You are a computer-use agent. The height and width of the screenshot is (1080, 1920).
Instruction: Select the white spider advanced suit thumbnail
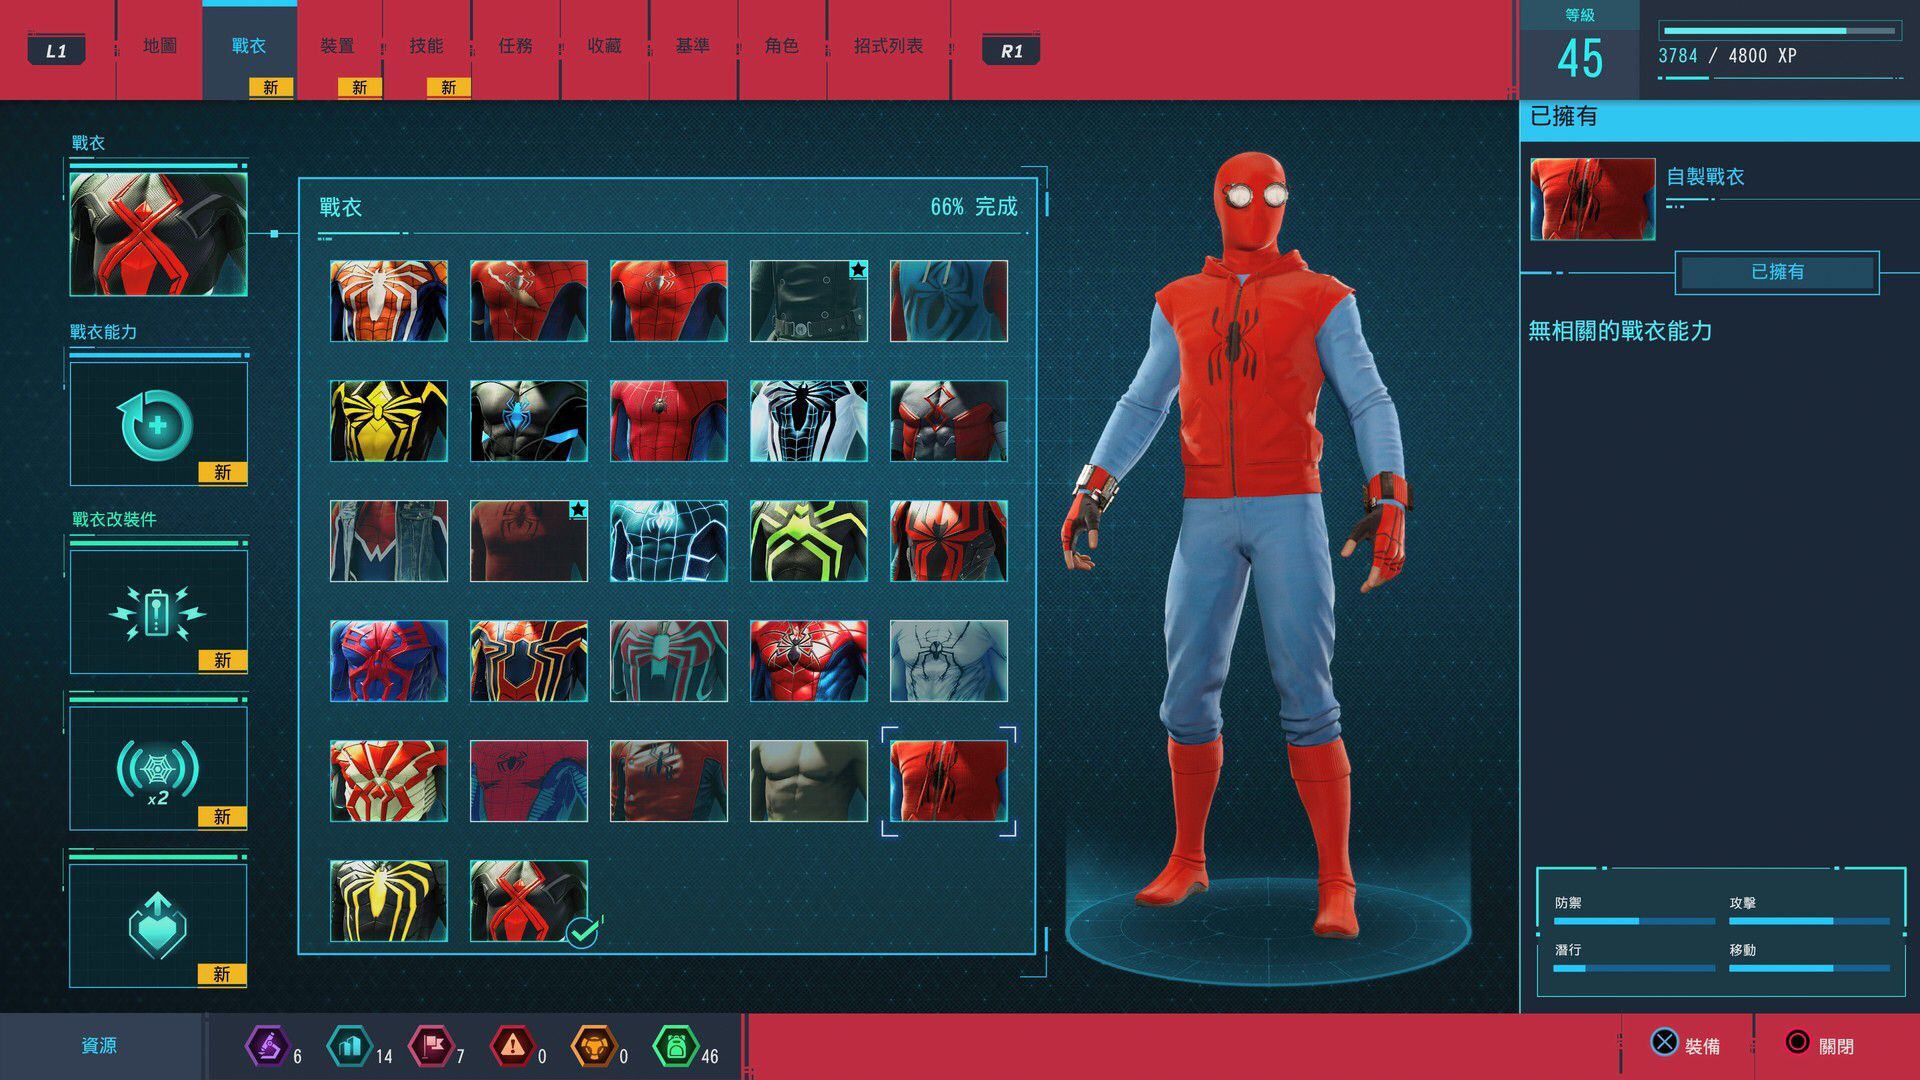[388, 301]
